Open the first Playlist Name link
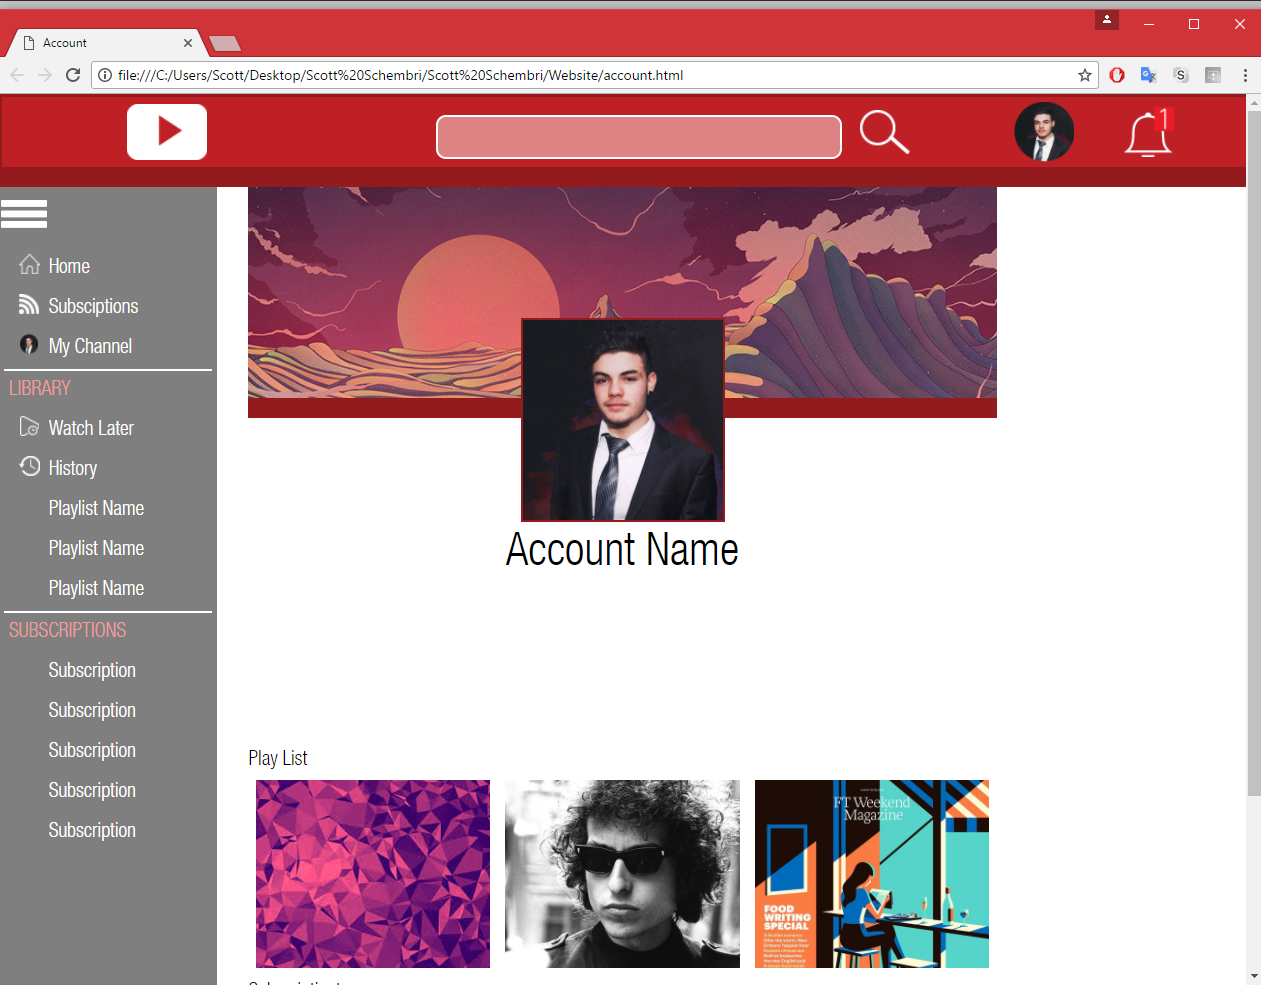The width and height of the screenshot is (1261, 985). tap(96, 508)
